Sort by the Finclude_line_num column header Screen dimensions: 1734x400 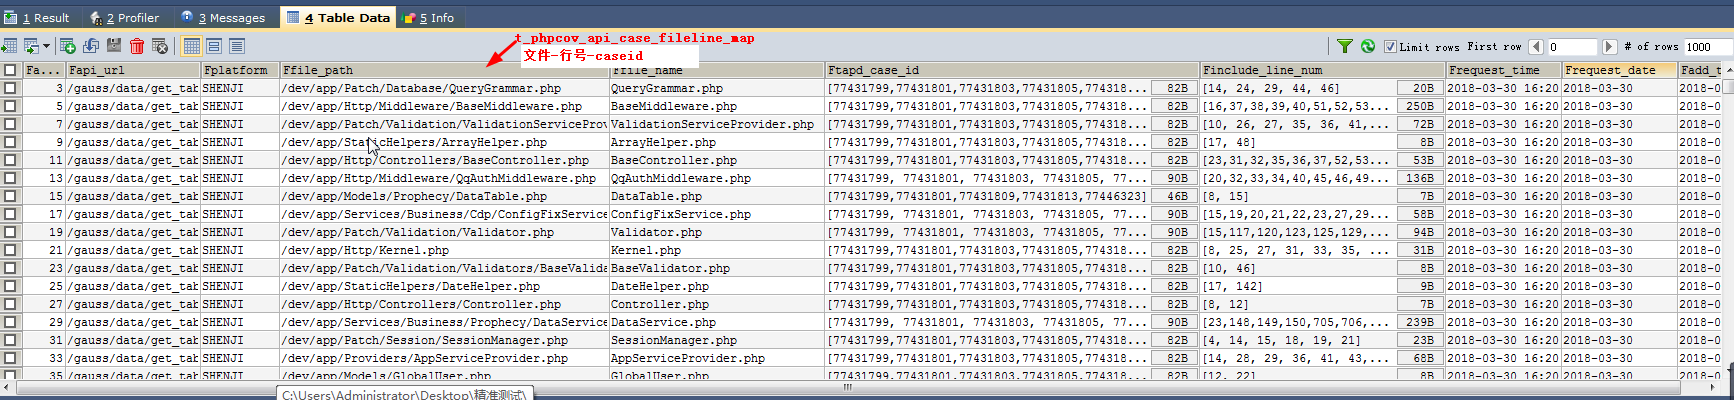(x=1323, y=70)
